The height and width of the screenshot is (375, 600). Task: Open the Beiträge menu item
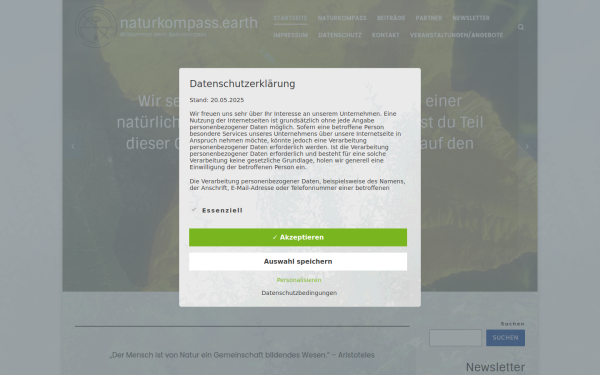tap(391, 18)
